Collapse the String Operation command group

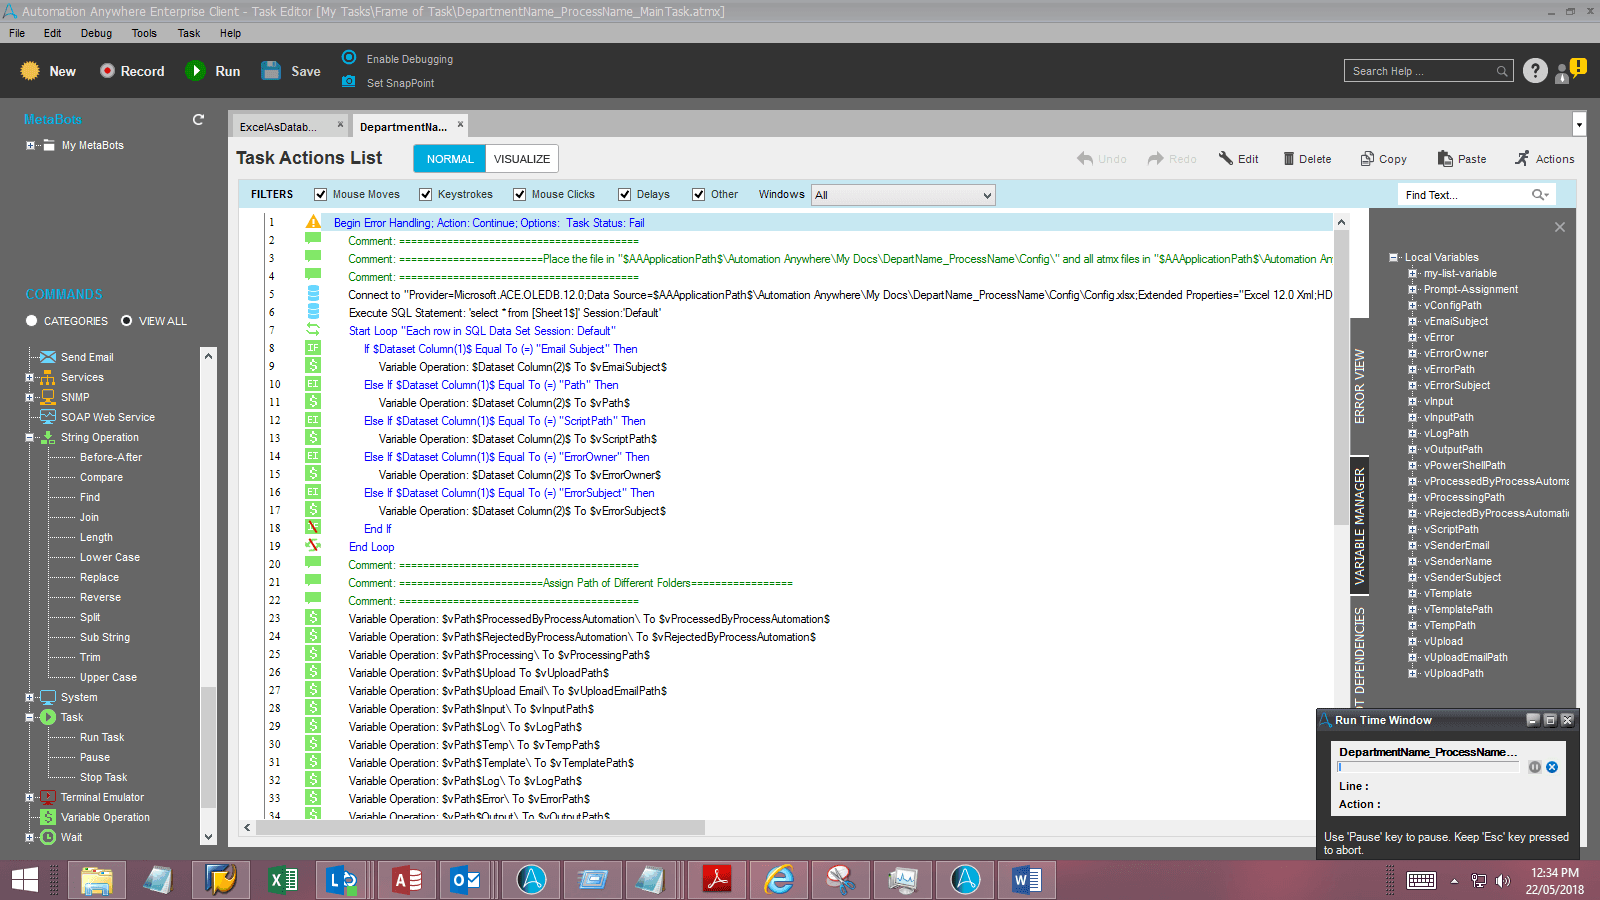pyautogui.click(x=30, y=437)
